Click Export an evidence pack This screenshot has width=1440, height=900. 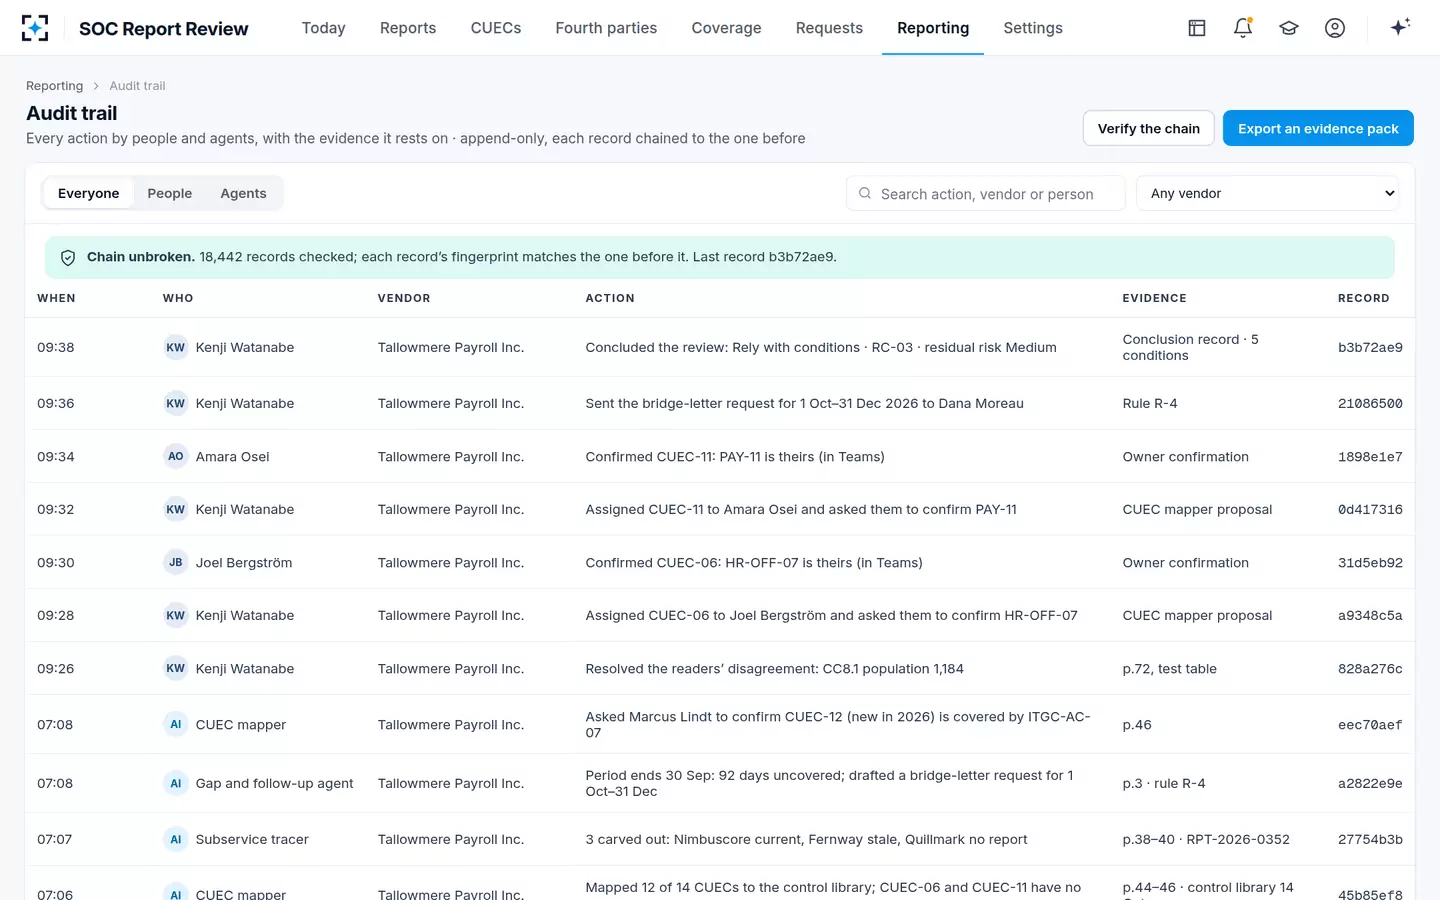[x=1318, y=128]
